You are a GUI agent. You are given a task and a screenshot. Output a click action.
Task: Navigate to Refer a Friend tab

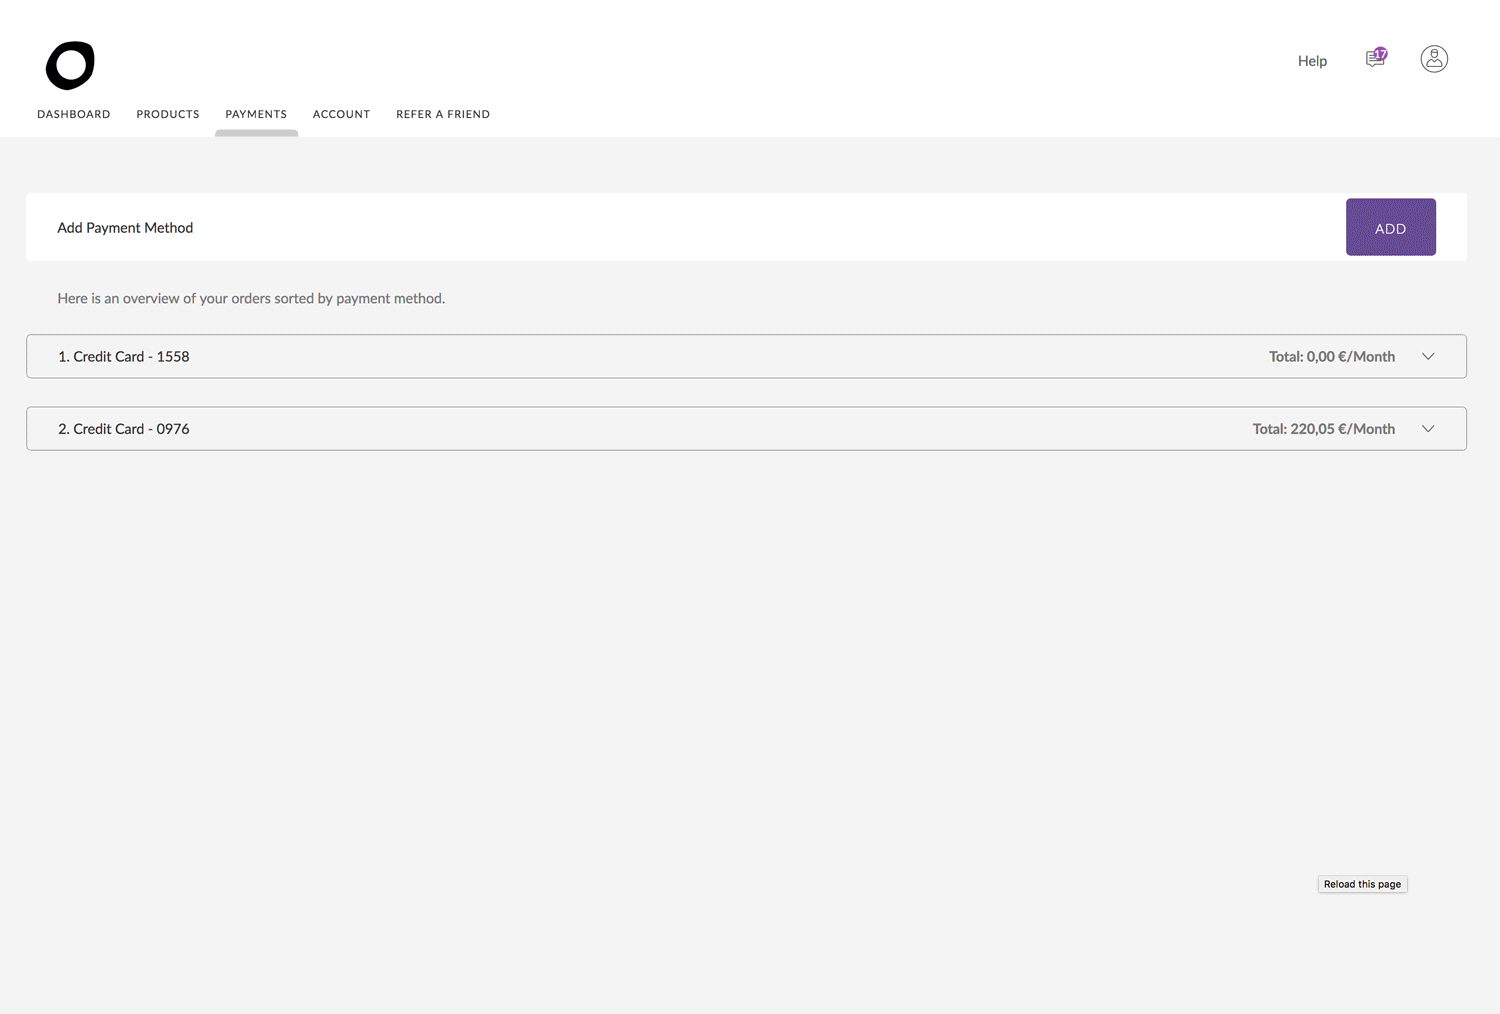443,114
